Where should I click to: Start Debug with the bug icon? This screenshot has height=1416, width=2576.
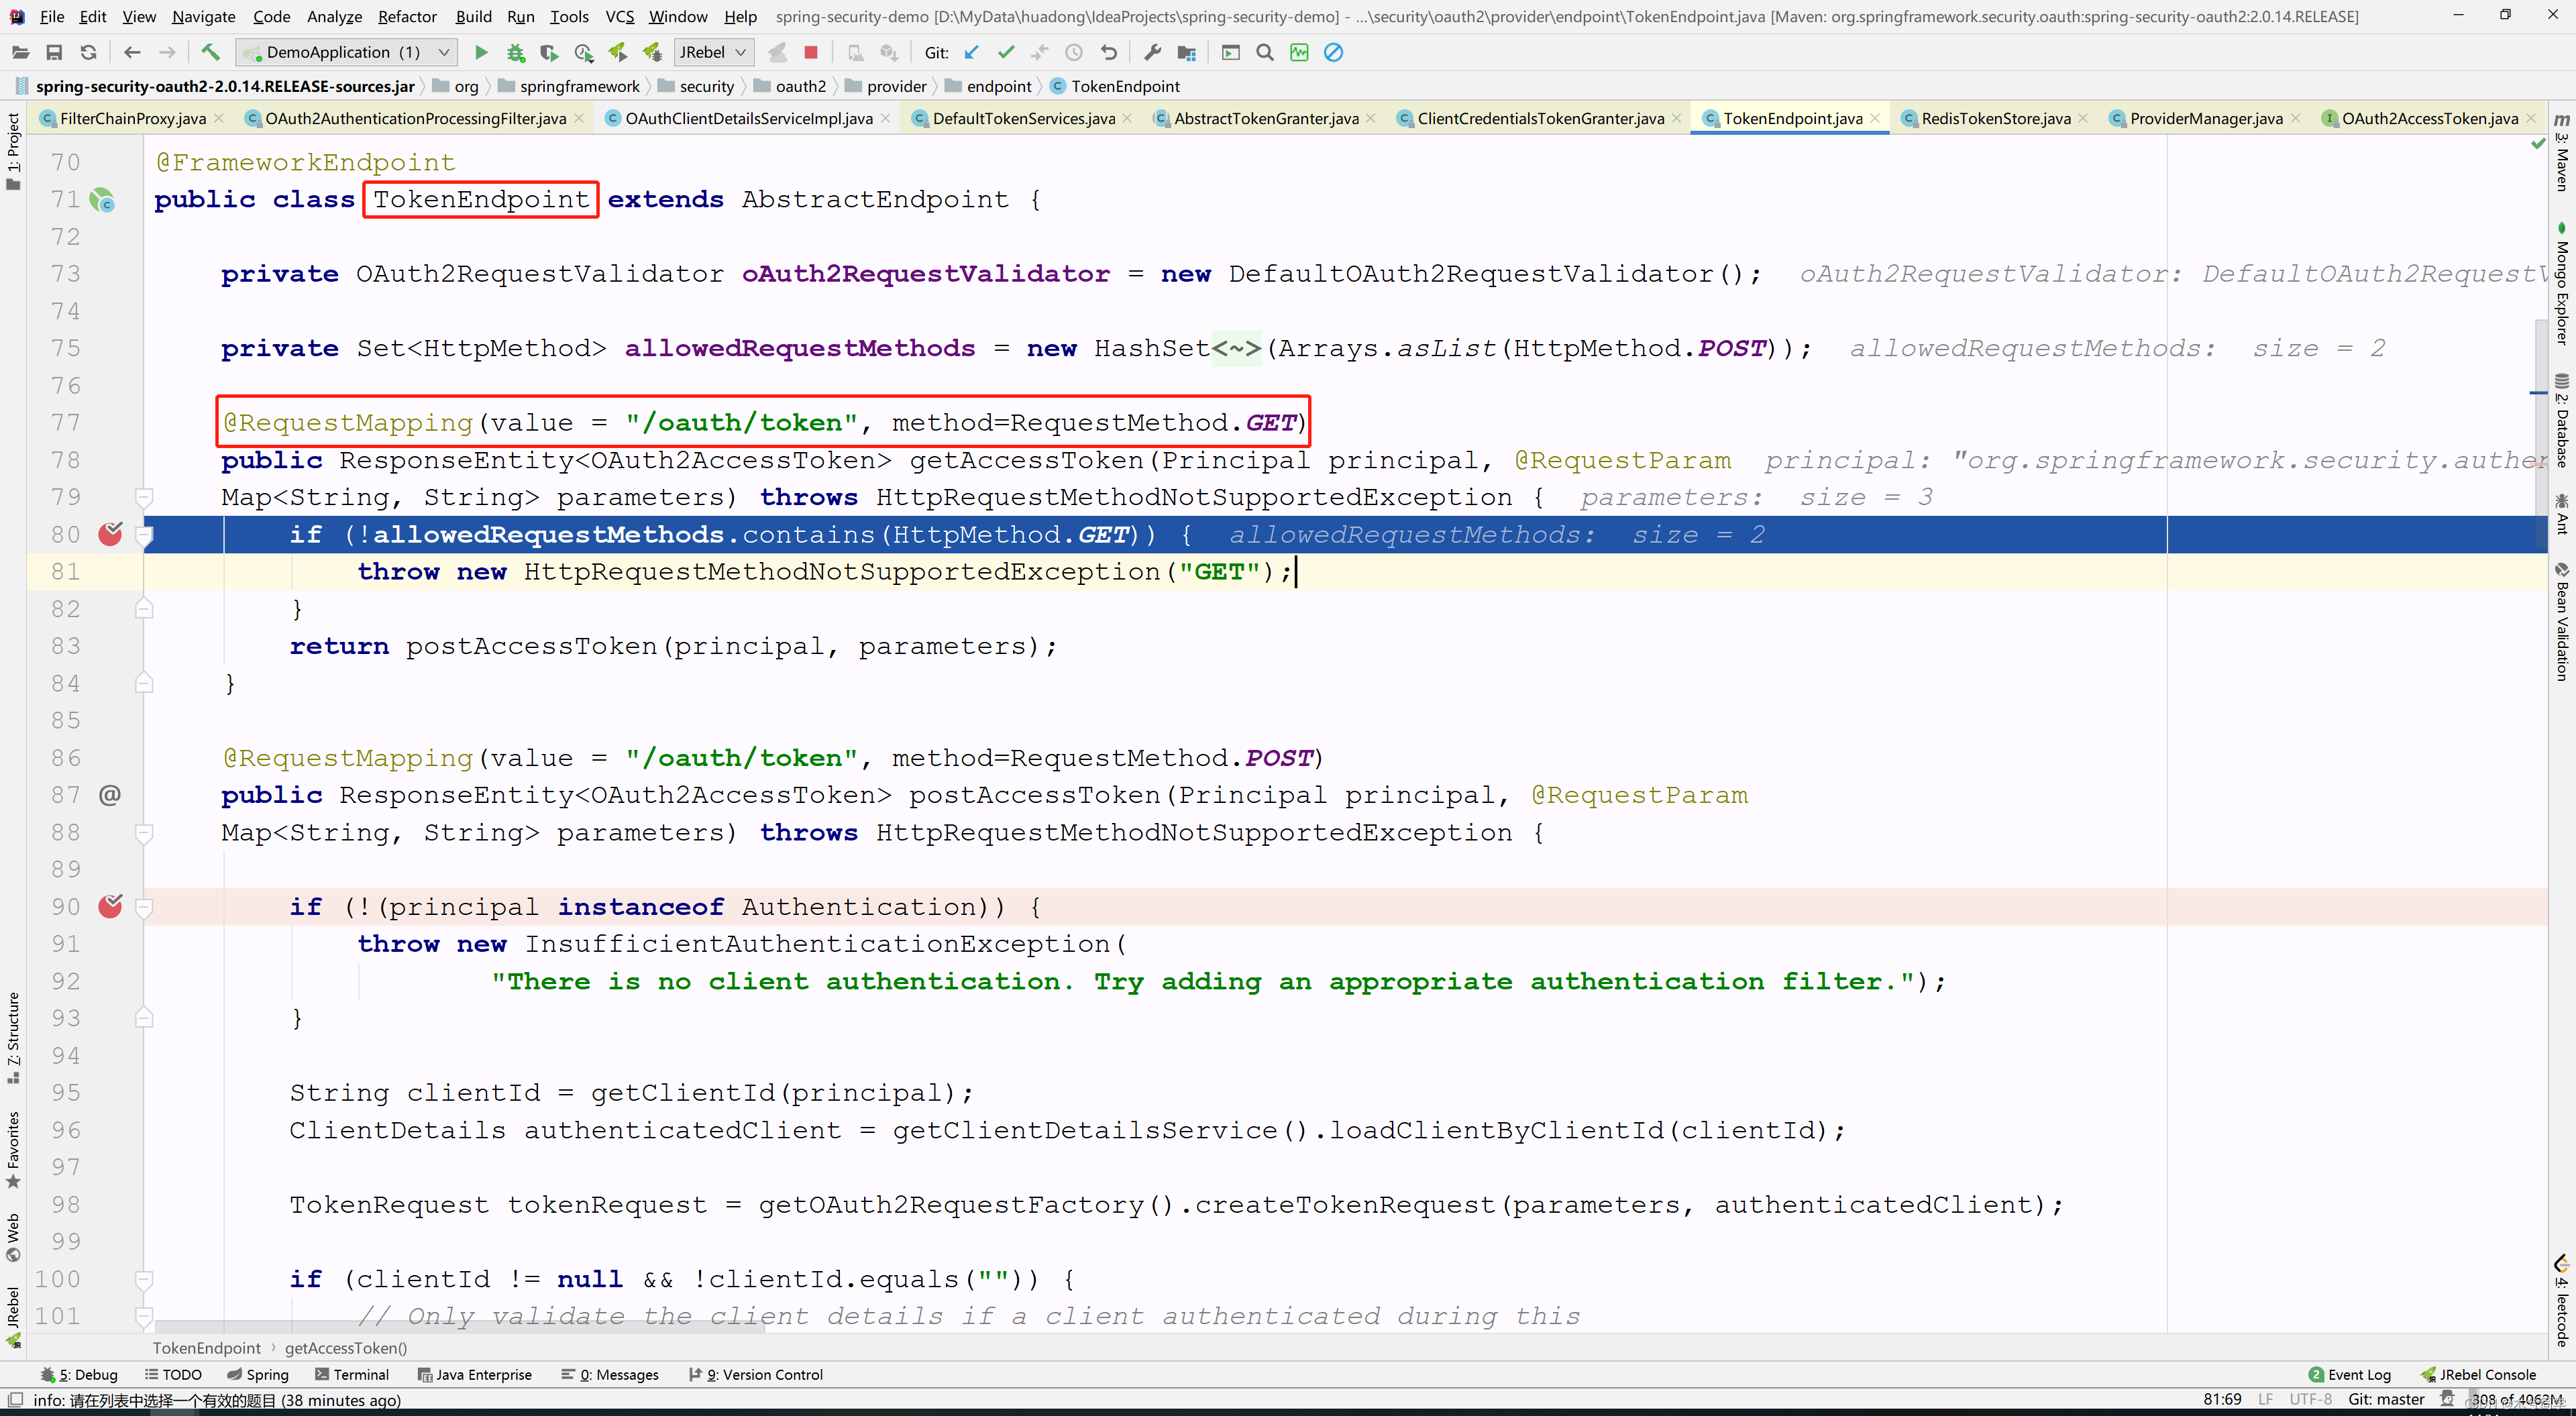tap(515, 53)
